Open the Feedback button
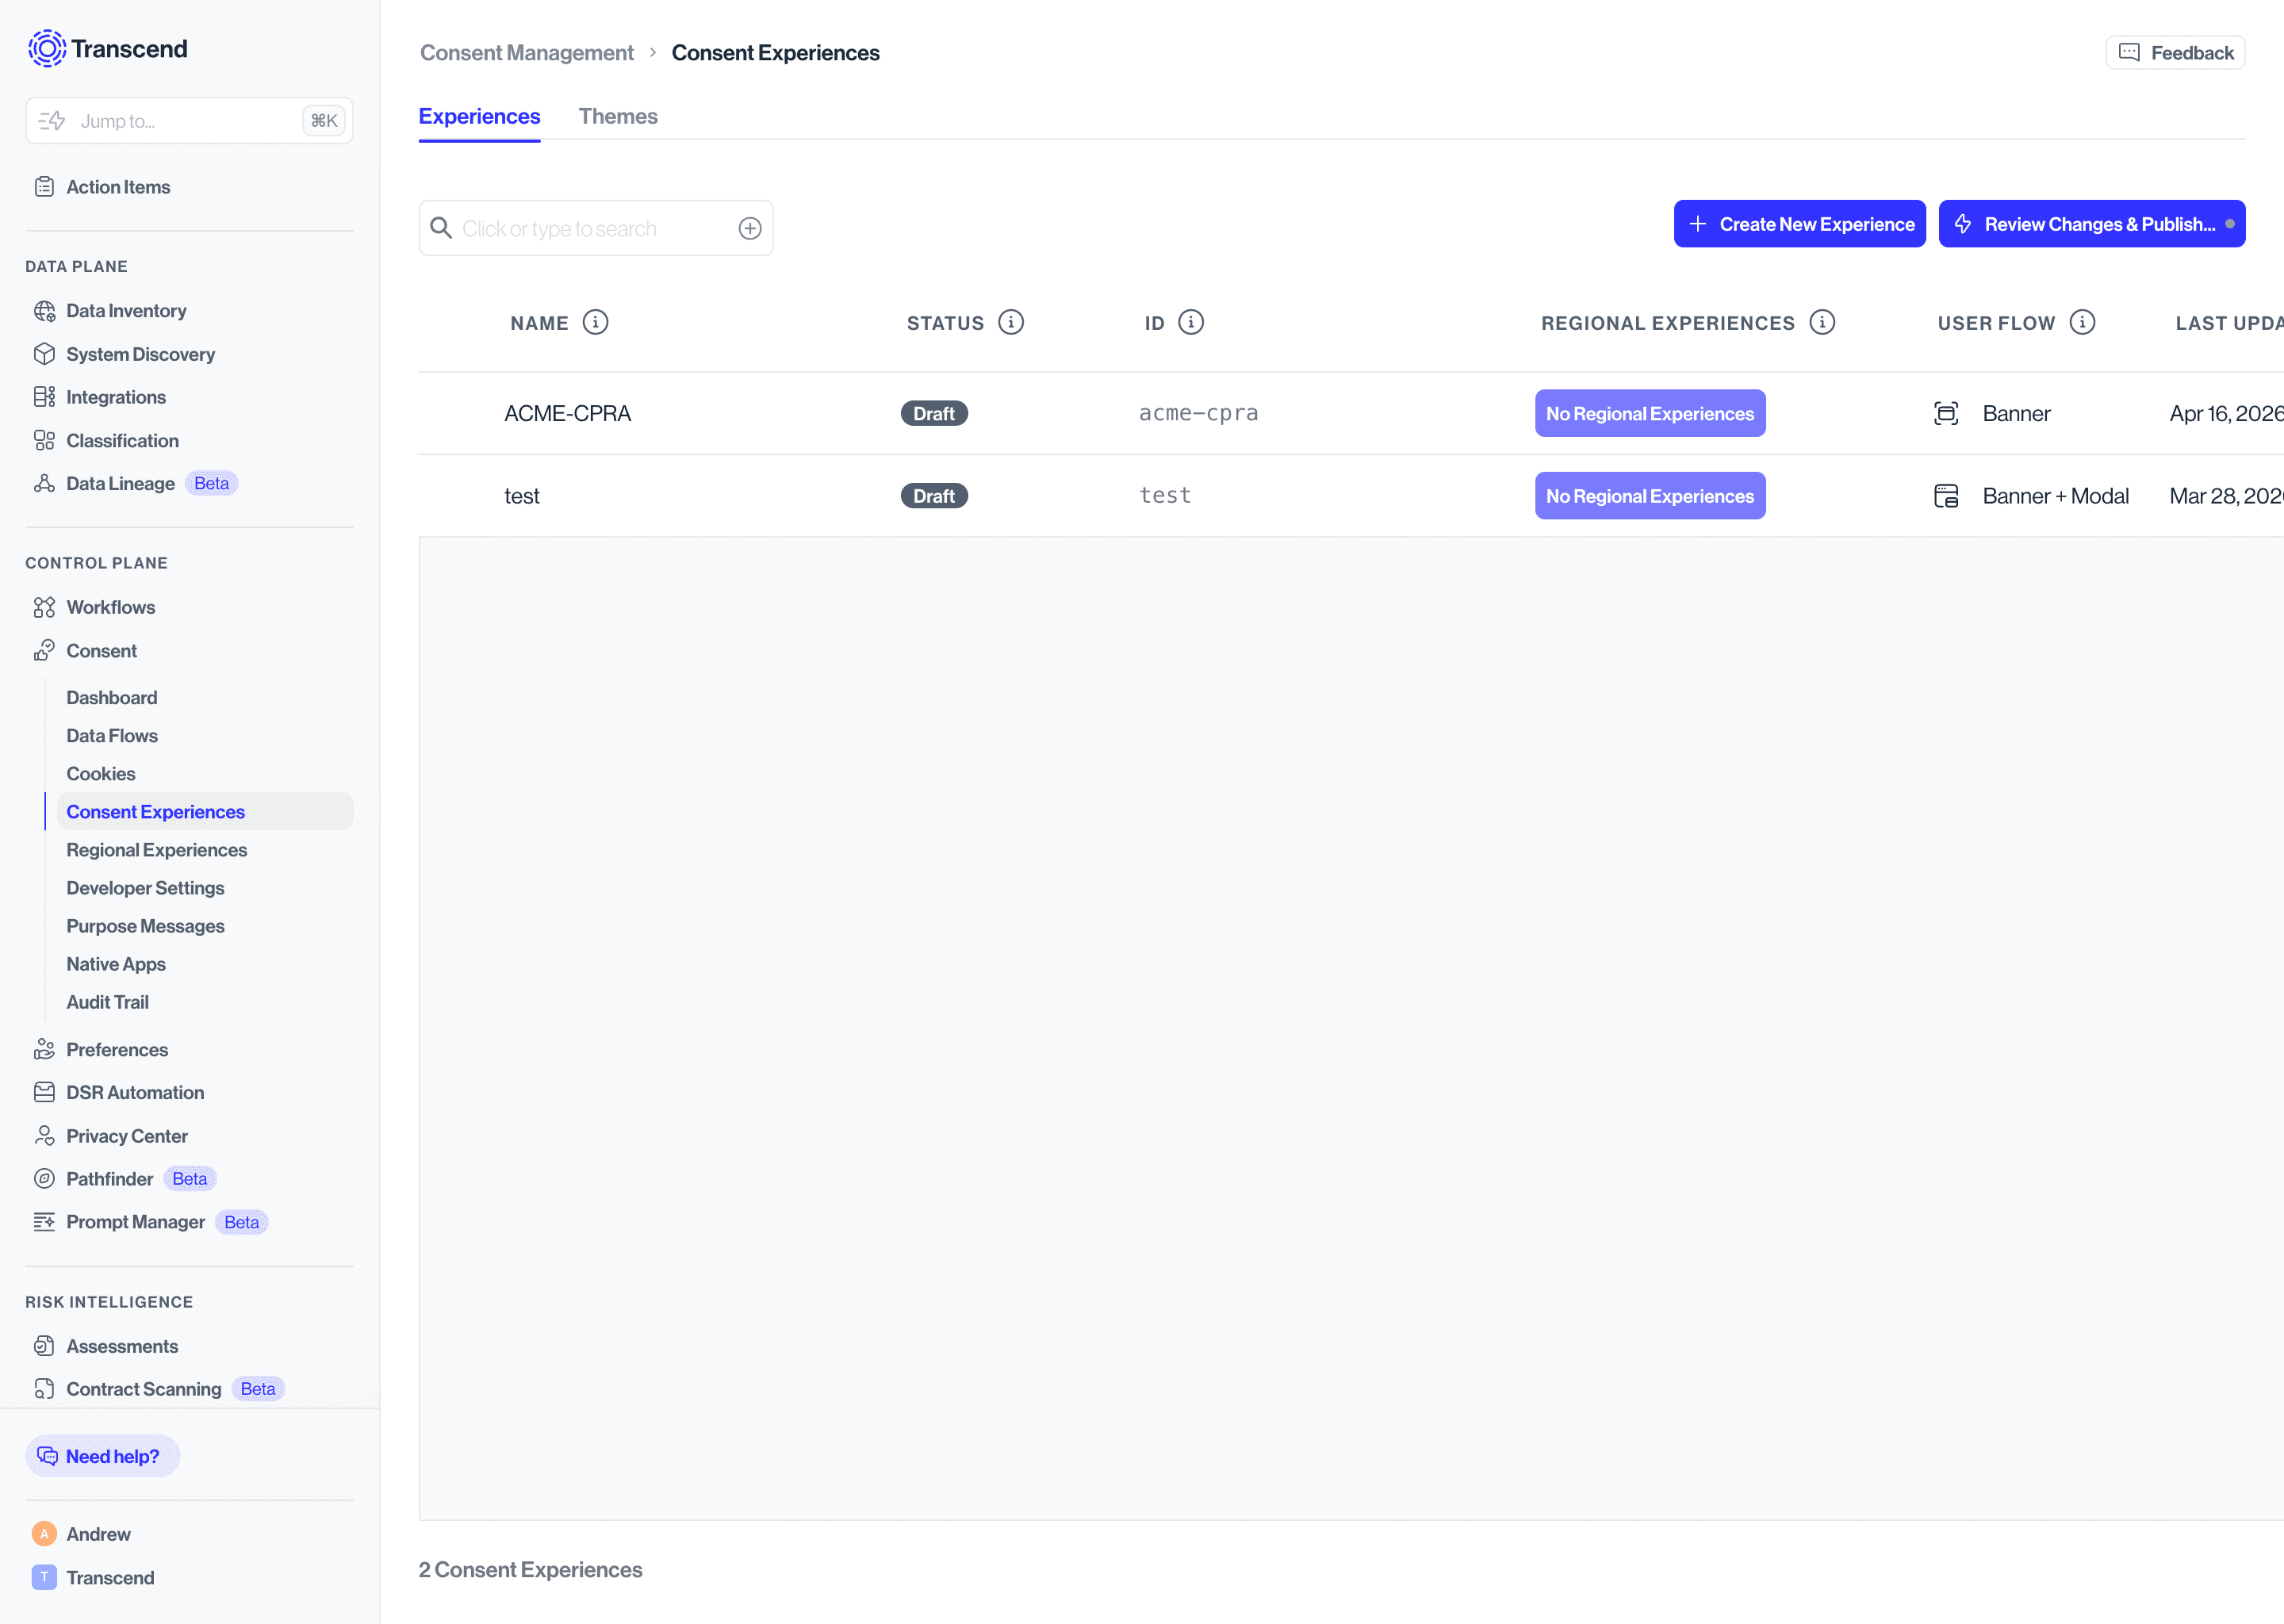 point(2175,53)
